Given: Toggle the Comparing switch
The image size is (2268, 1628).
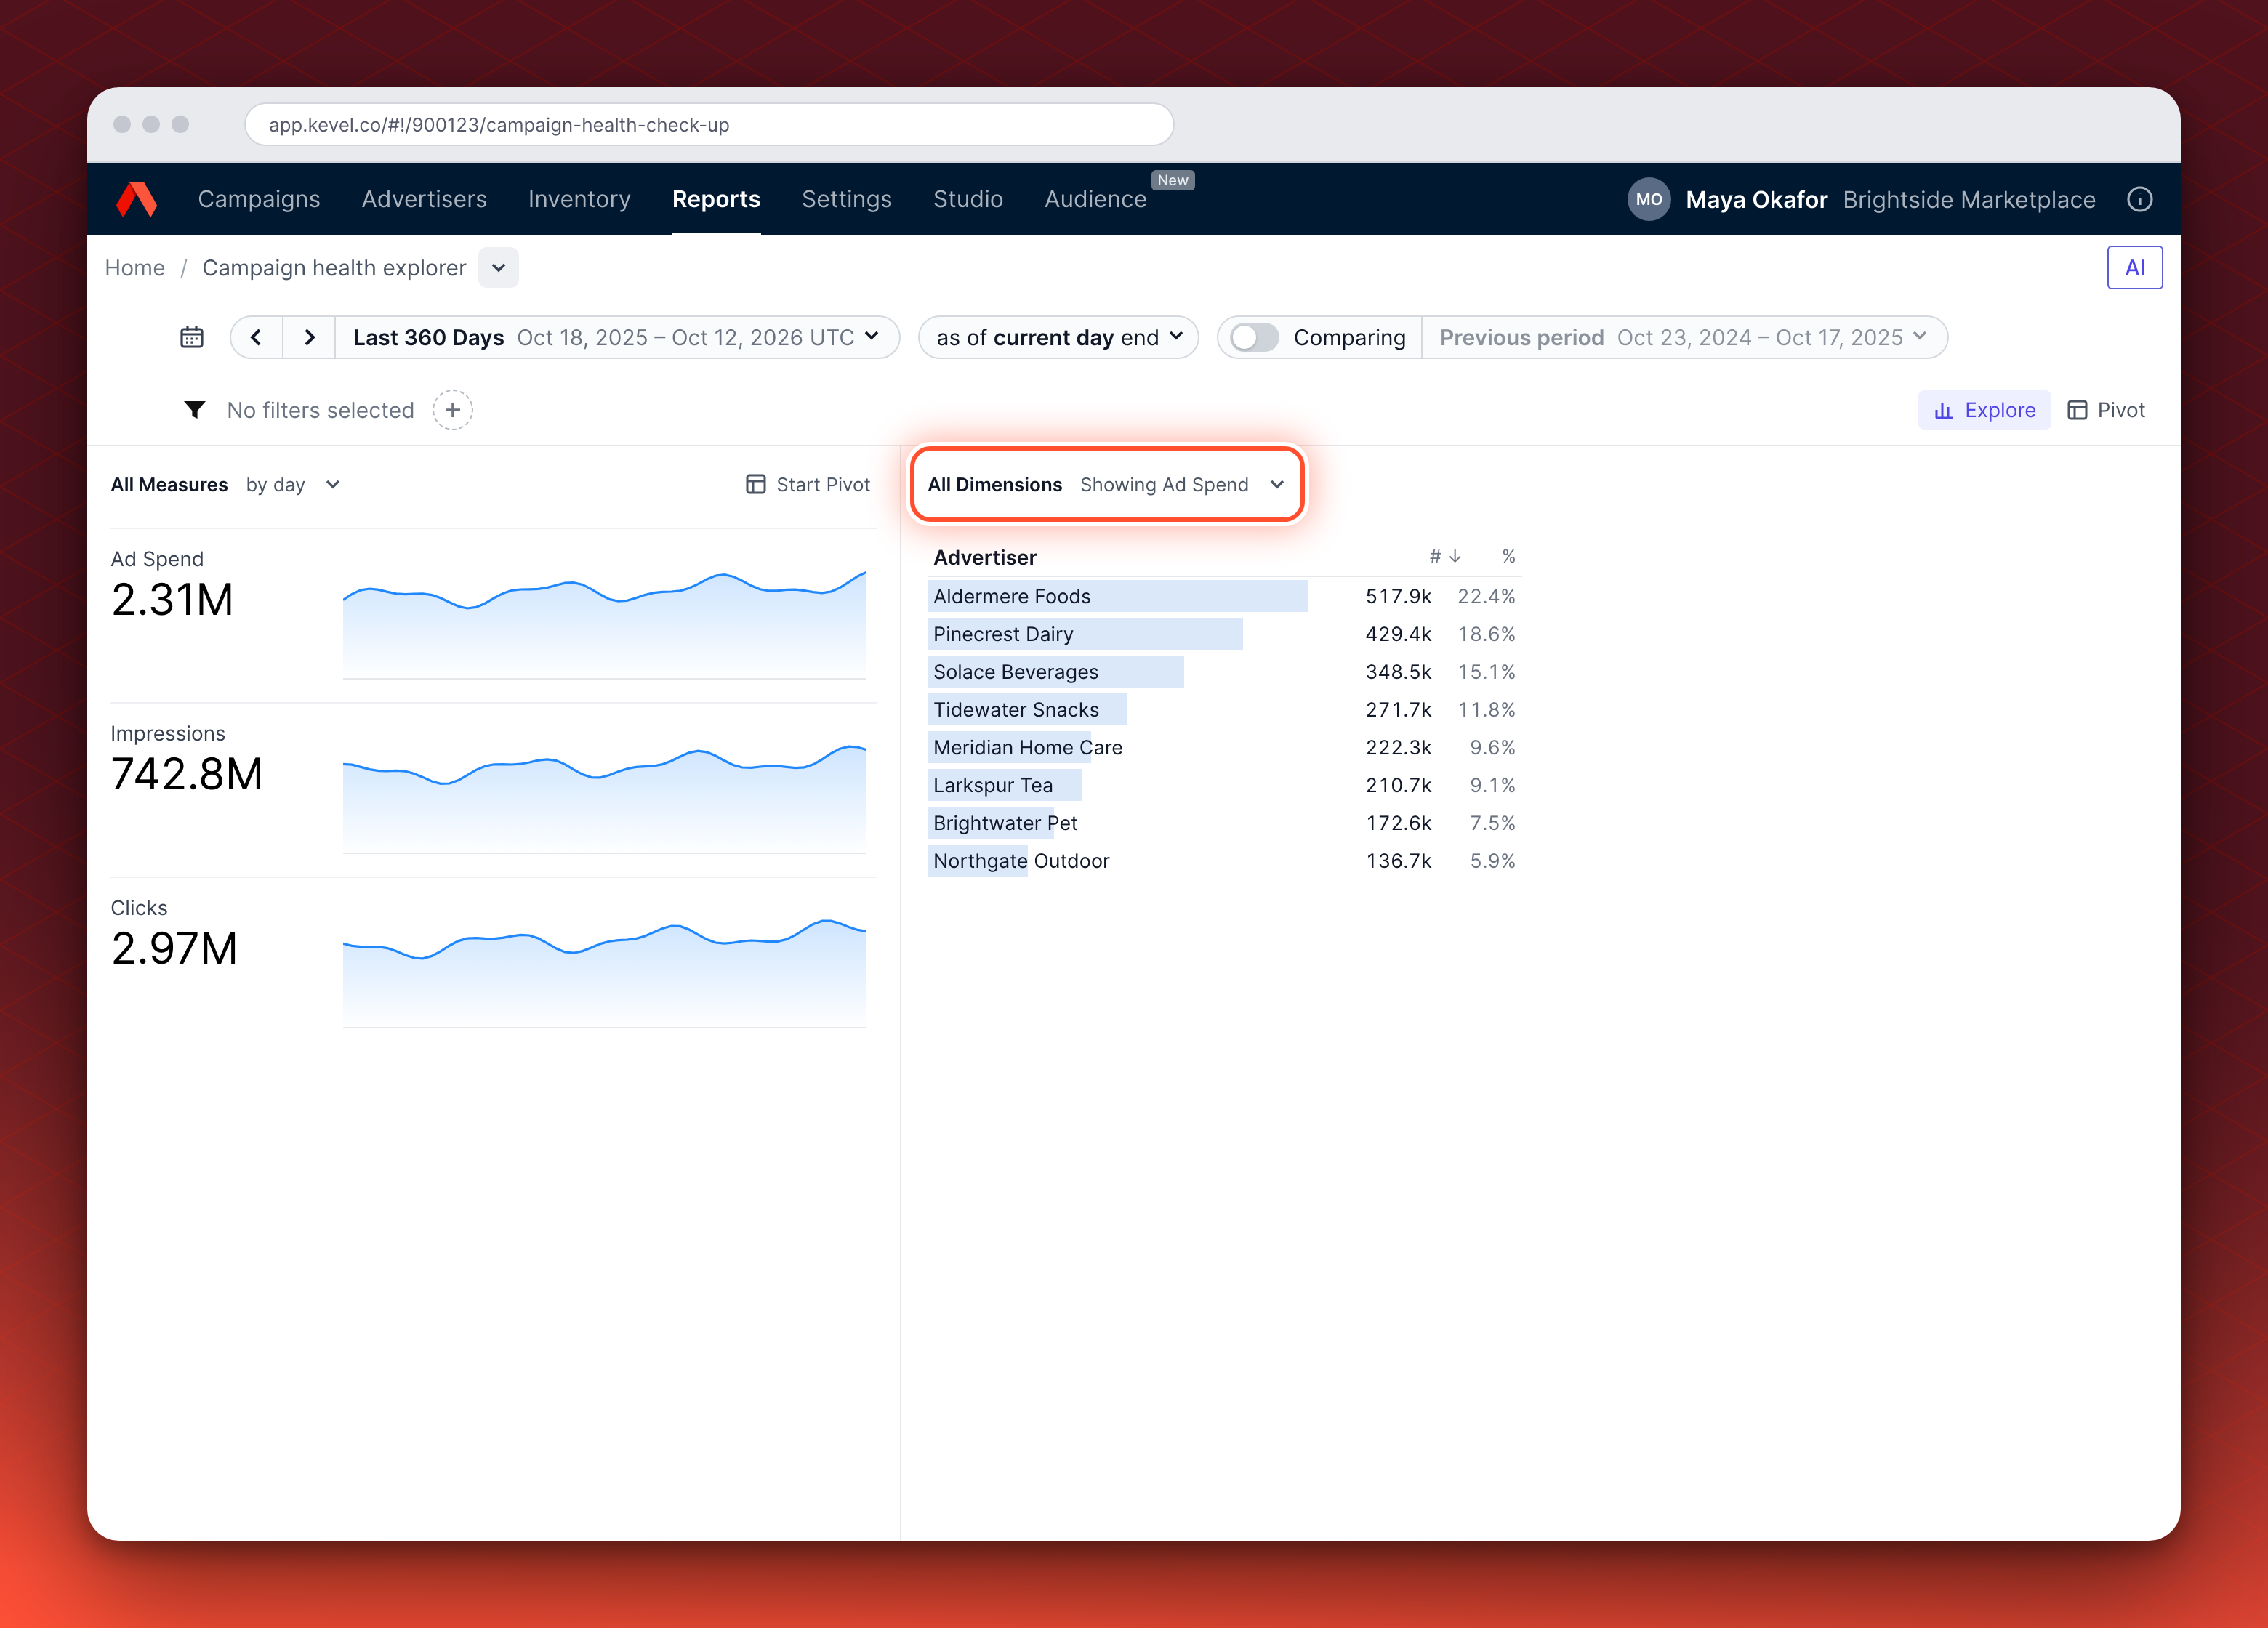Looking at the screenshot, I should [1254, 338].
